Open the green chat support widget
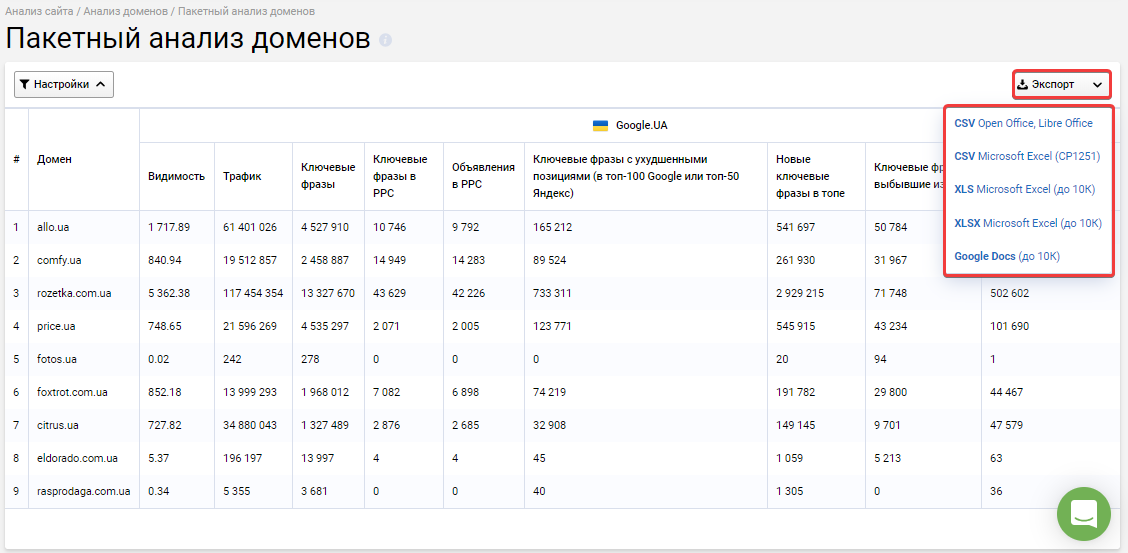Screen dimensions: 1128x553 tap(1083, 513)
